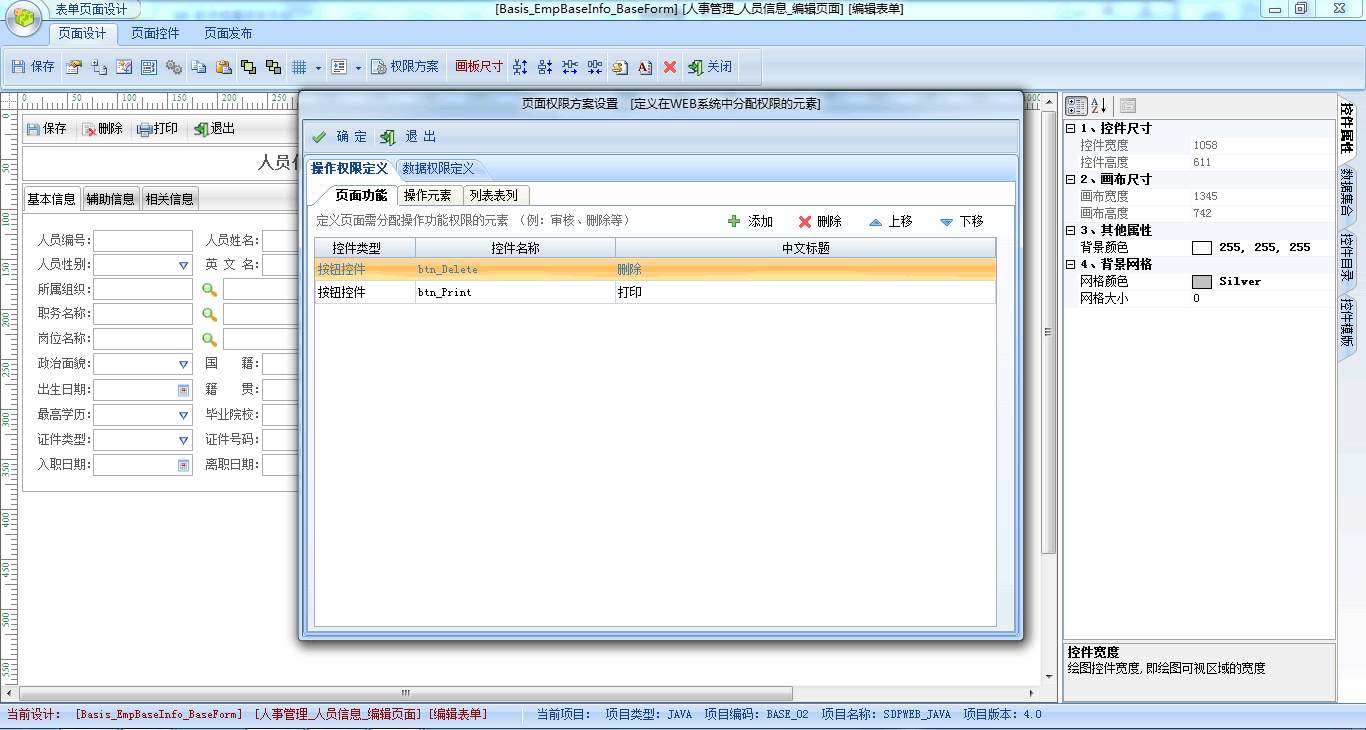
Task: Switch to 页面发布 ribbon tab
Action: (x=228, y=33)
